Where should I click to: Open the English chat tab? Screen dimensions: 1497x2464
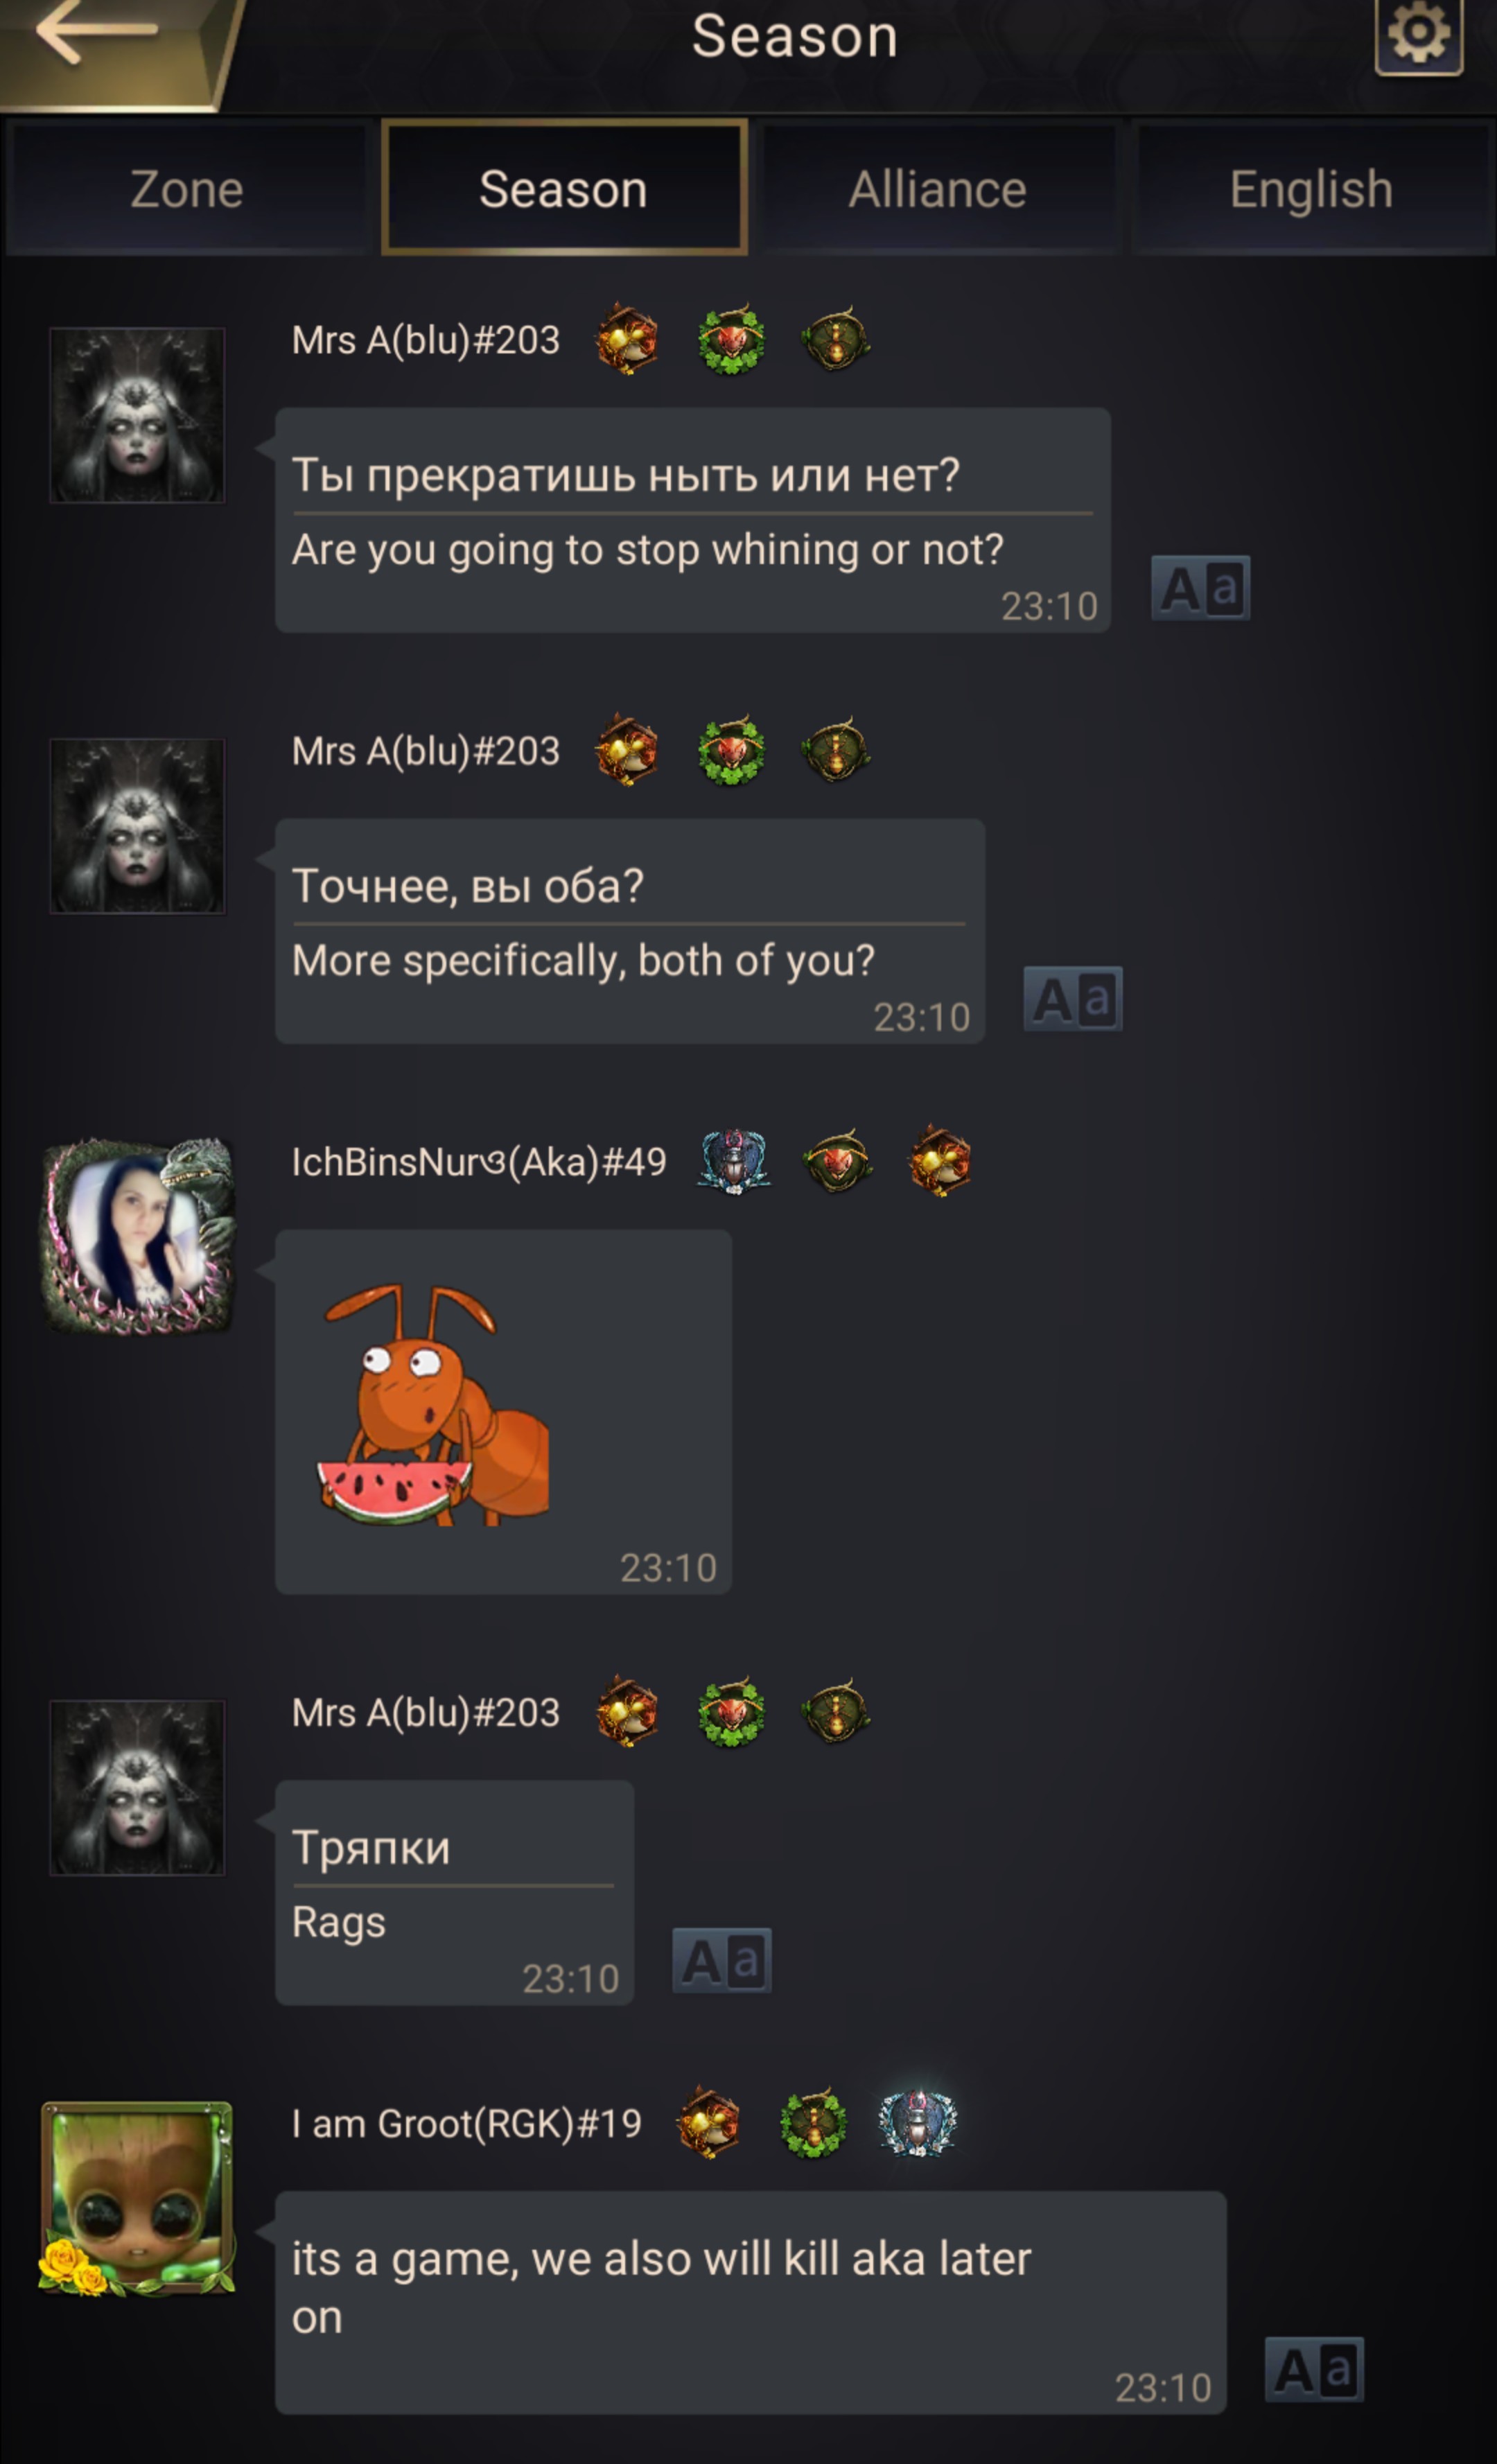(x=1311, y=189)
